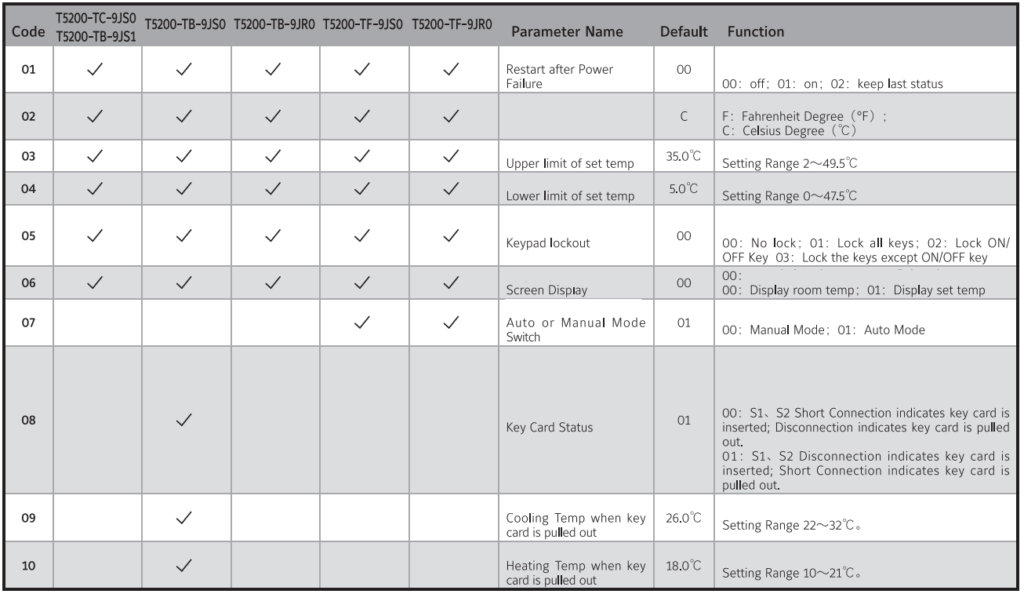Click row 10 checkmark for heating temp

[184, 566]
